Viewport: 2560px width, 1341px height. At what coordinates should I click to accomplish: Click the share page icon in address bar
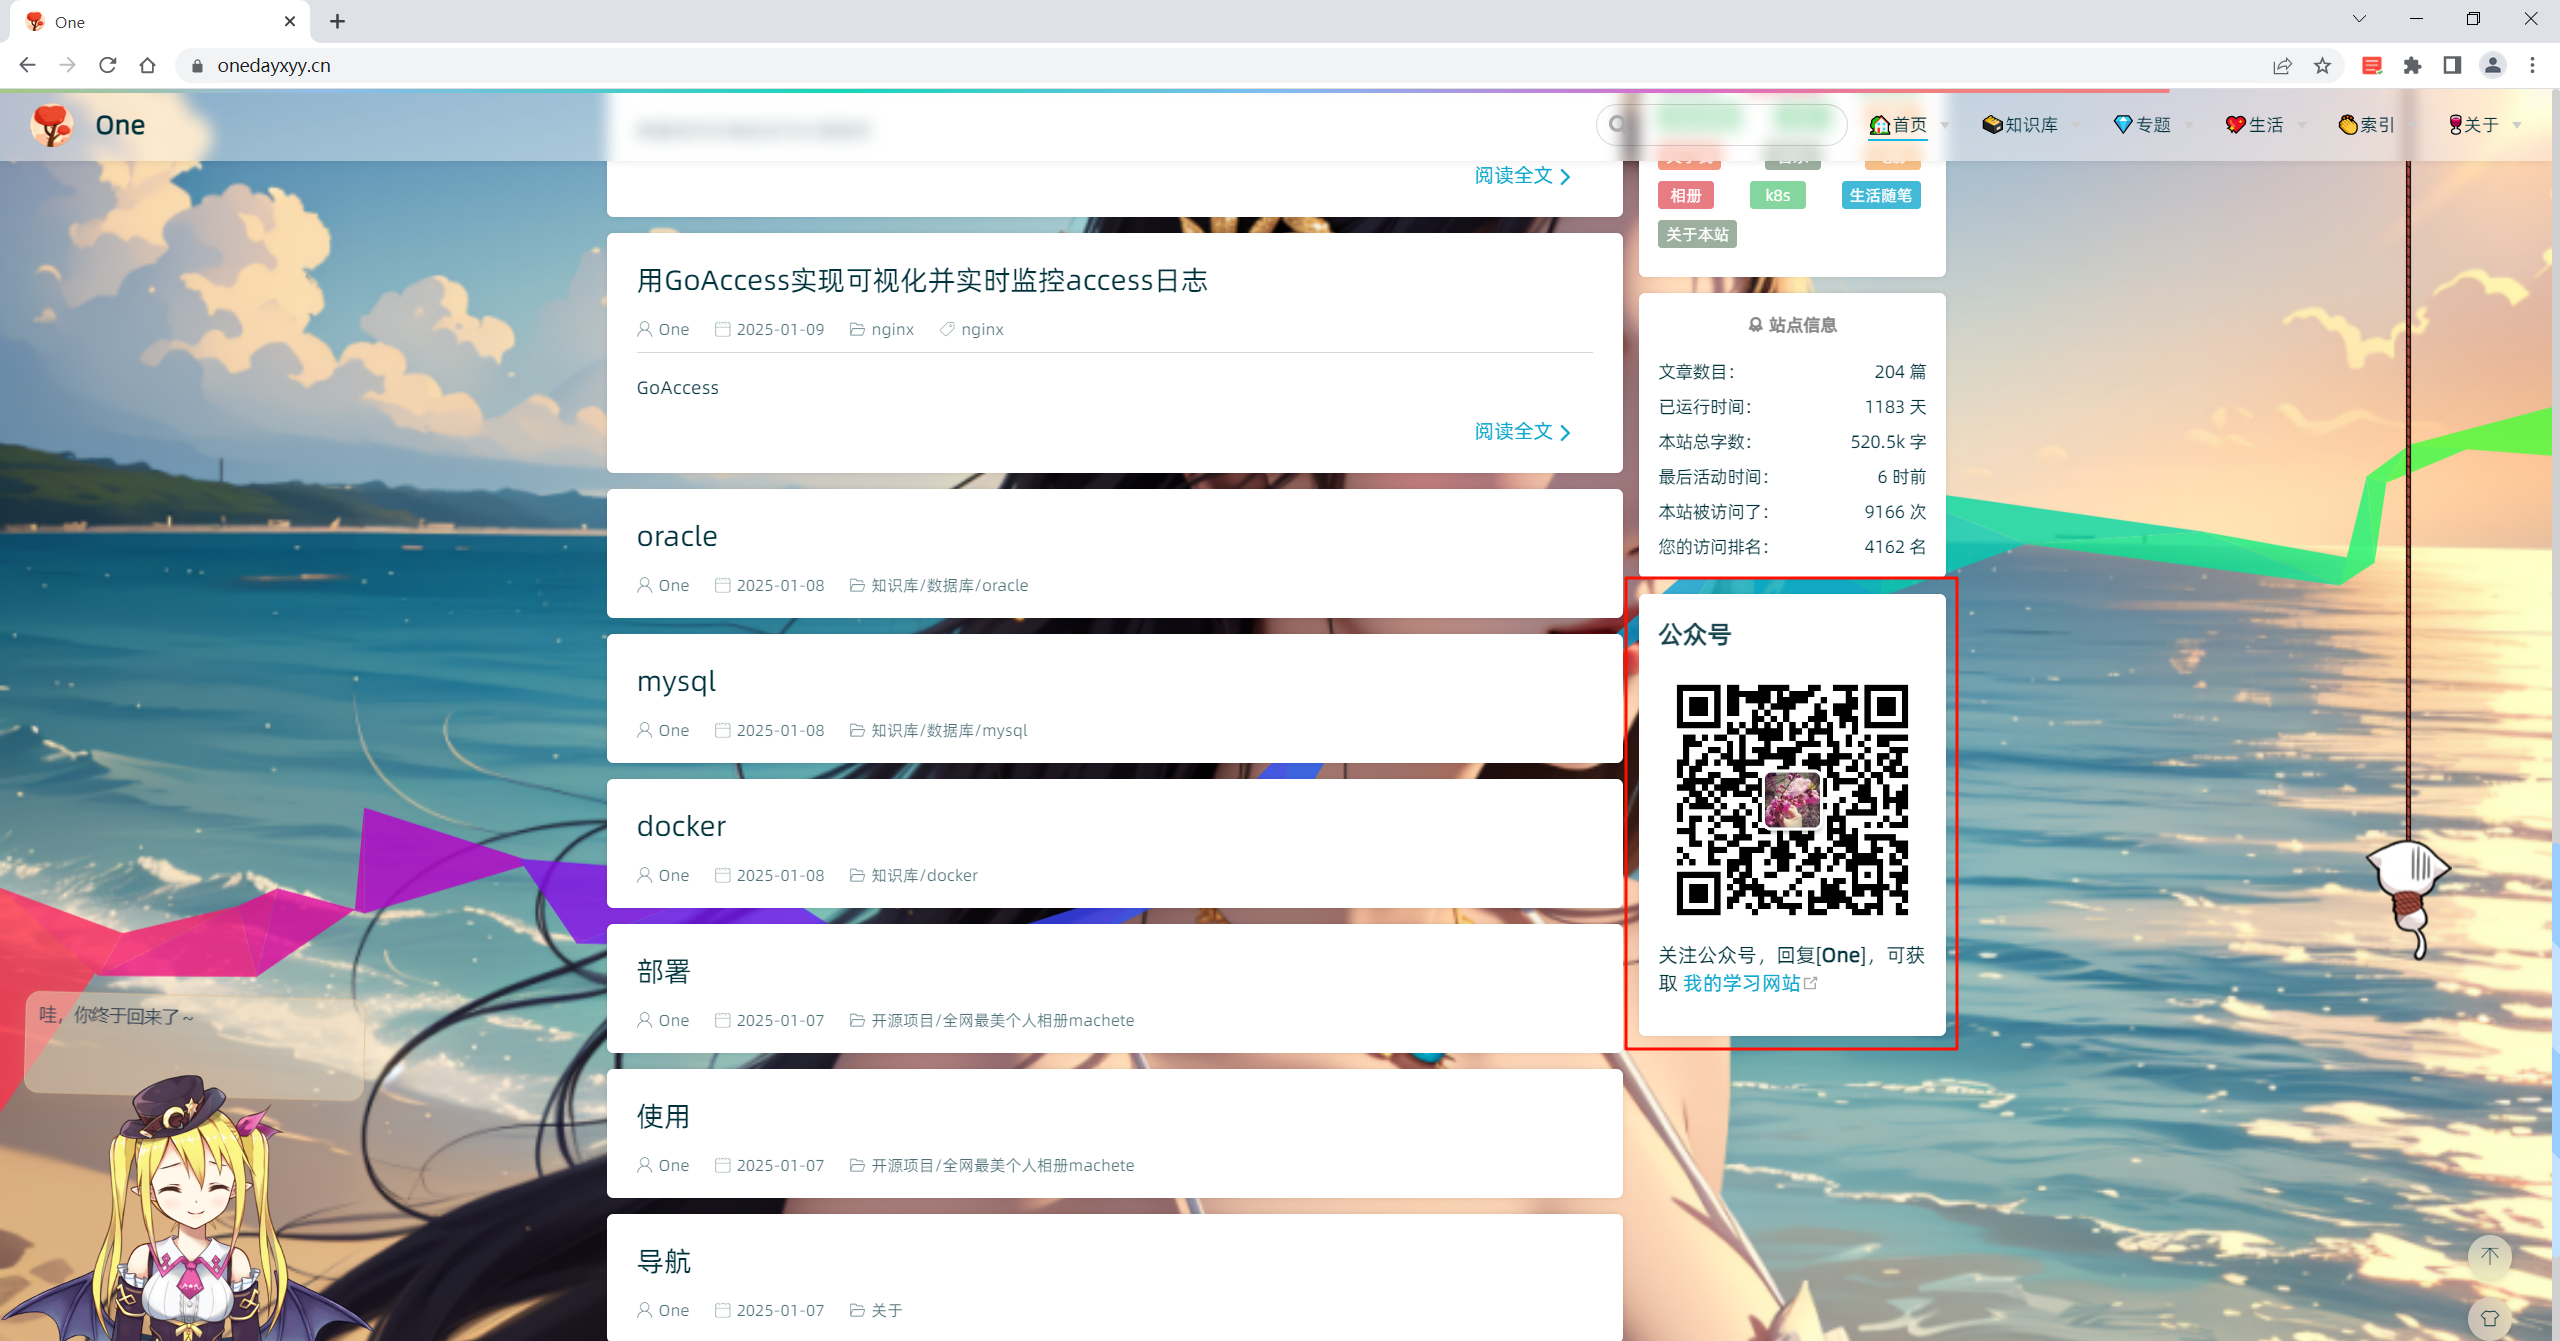tap(2282, 66)
